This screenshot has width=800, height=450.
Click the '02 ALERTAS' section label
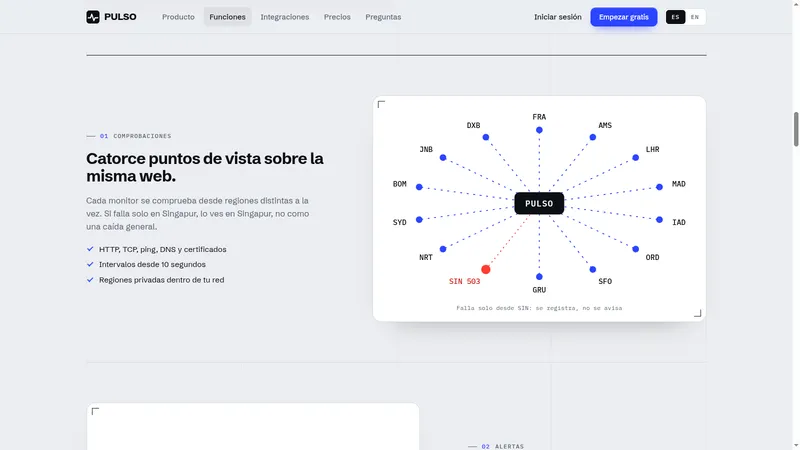coord(496,446)
